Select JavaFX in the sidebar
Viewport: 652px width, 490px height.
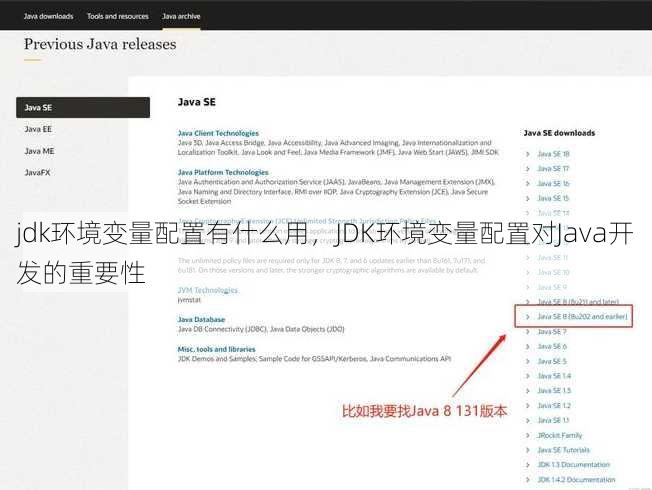tap(37, 173)
